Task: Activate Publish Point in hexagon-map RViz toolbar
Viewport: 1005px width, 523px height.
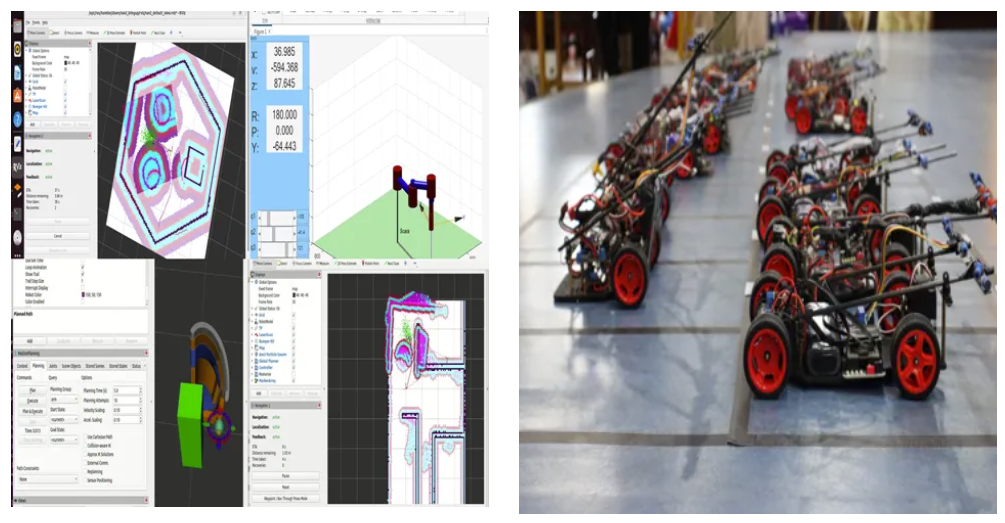Action: (138, 33)
